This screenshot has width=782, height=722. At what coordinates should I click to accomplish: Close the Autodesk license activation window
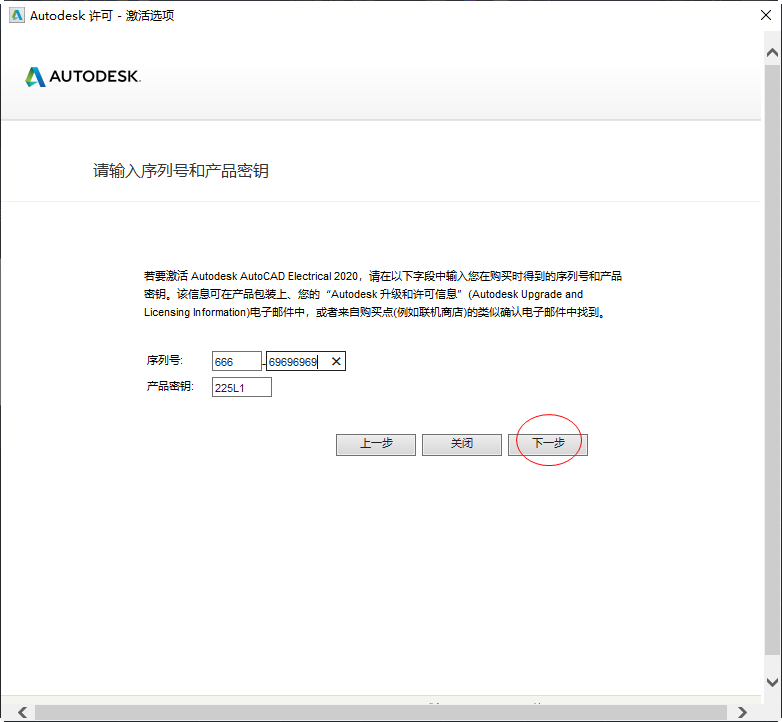pos(766,15)
